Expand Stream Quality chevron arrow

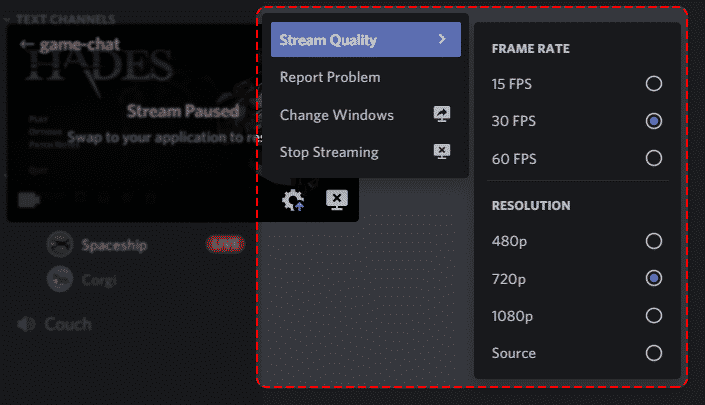tap(442, 40)
